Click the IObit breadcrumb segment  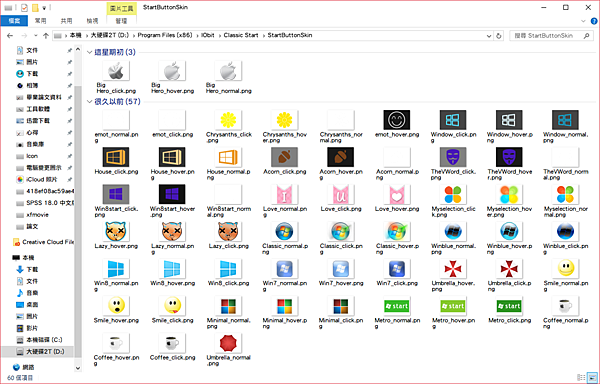pos(207,35)
